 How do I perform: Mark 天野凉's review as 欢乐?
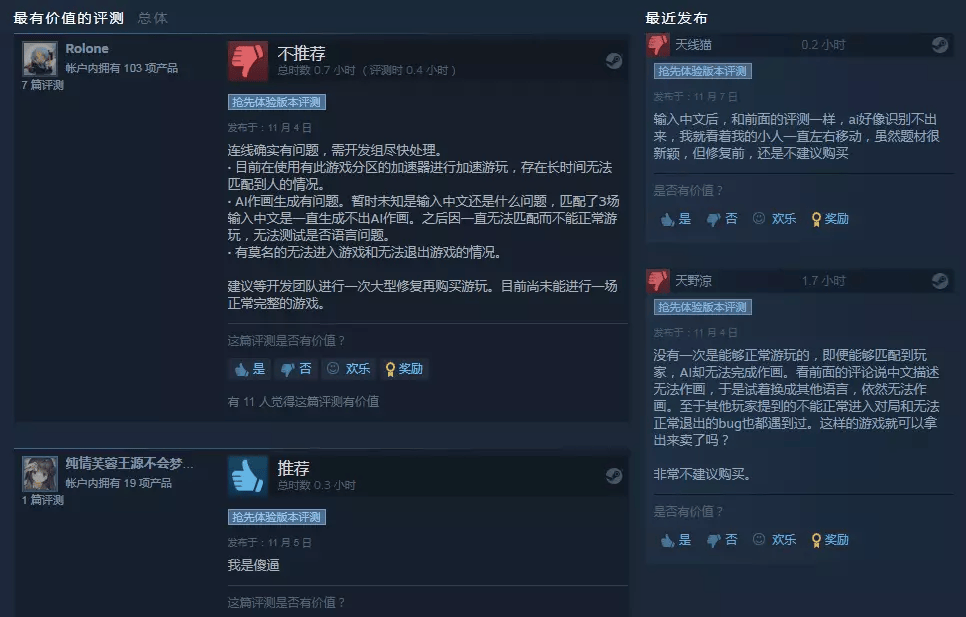[x=775, y=540]
